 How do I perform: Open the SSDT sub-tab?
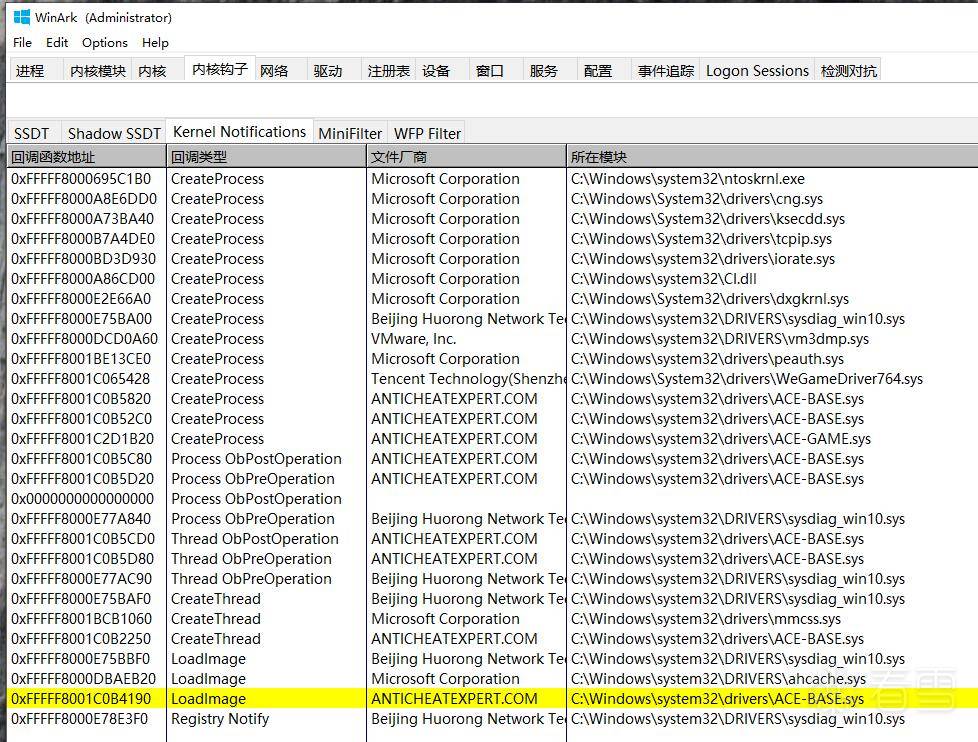[32, 133]
